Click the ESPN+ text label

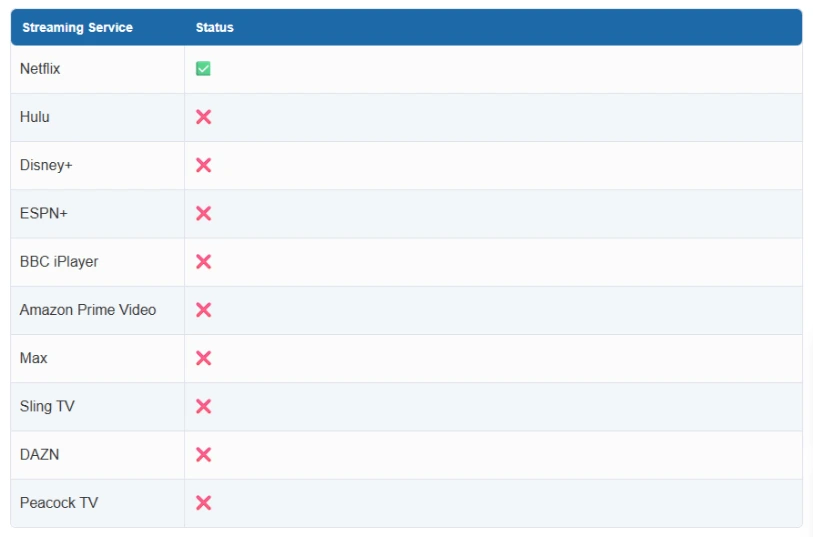point(44,213)
